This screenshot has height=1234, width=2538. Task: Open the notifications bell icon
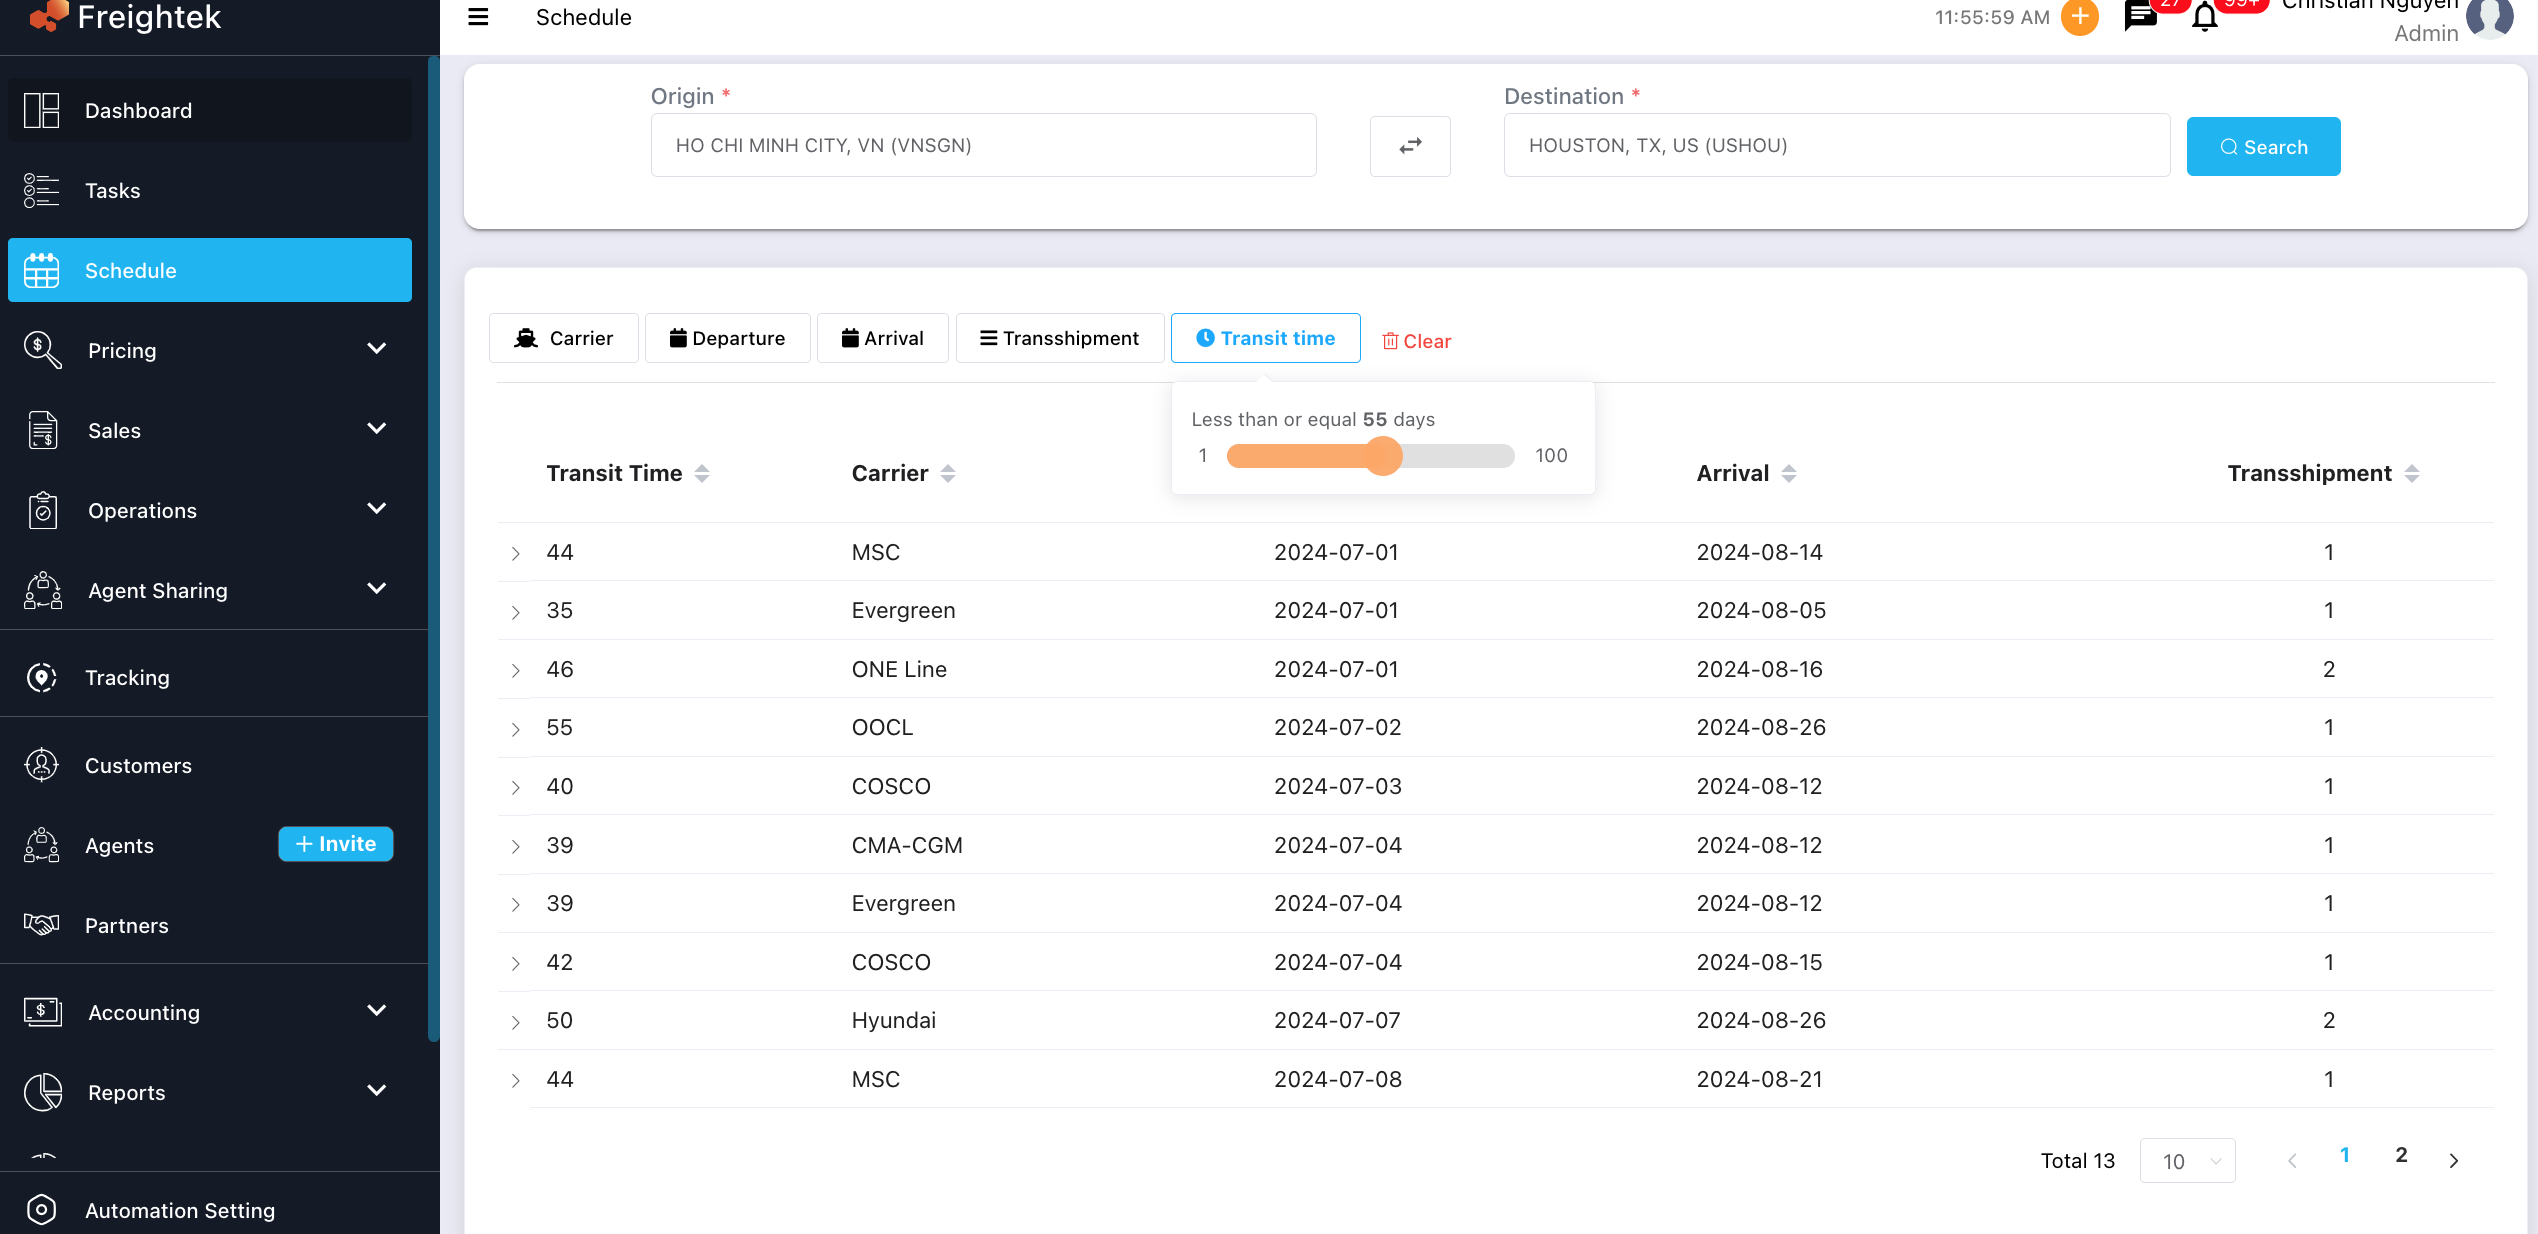click(2204, 18)
